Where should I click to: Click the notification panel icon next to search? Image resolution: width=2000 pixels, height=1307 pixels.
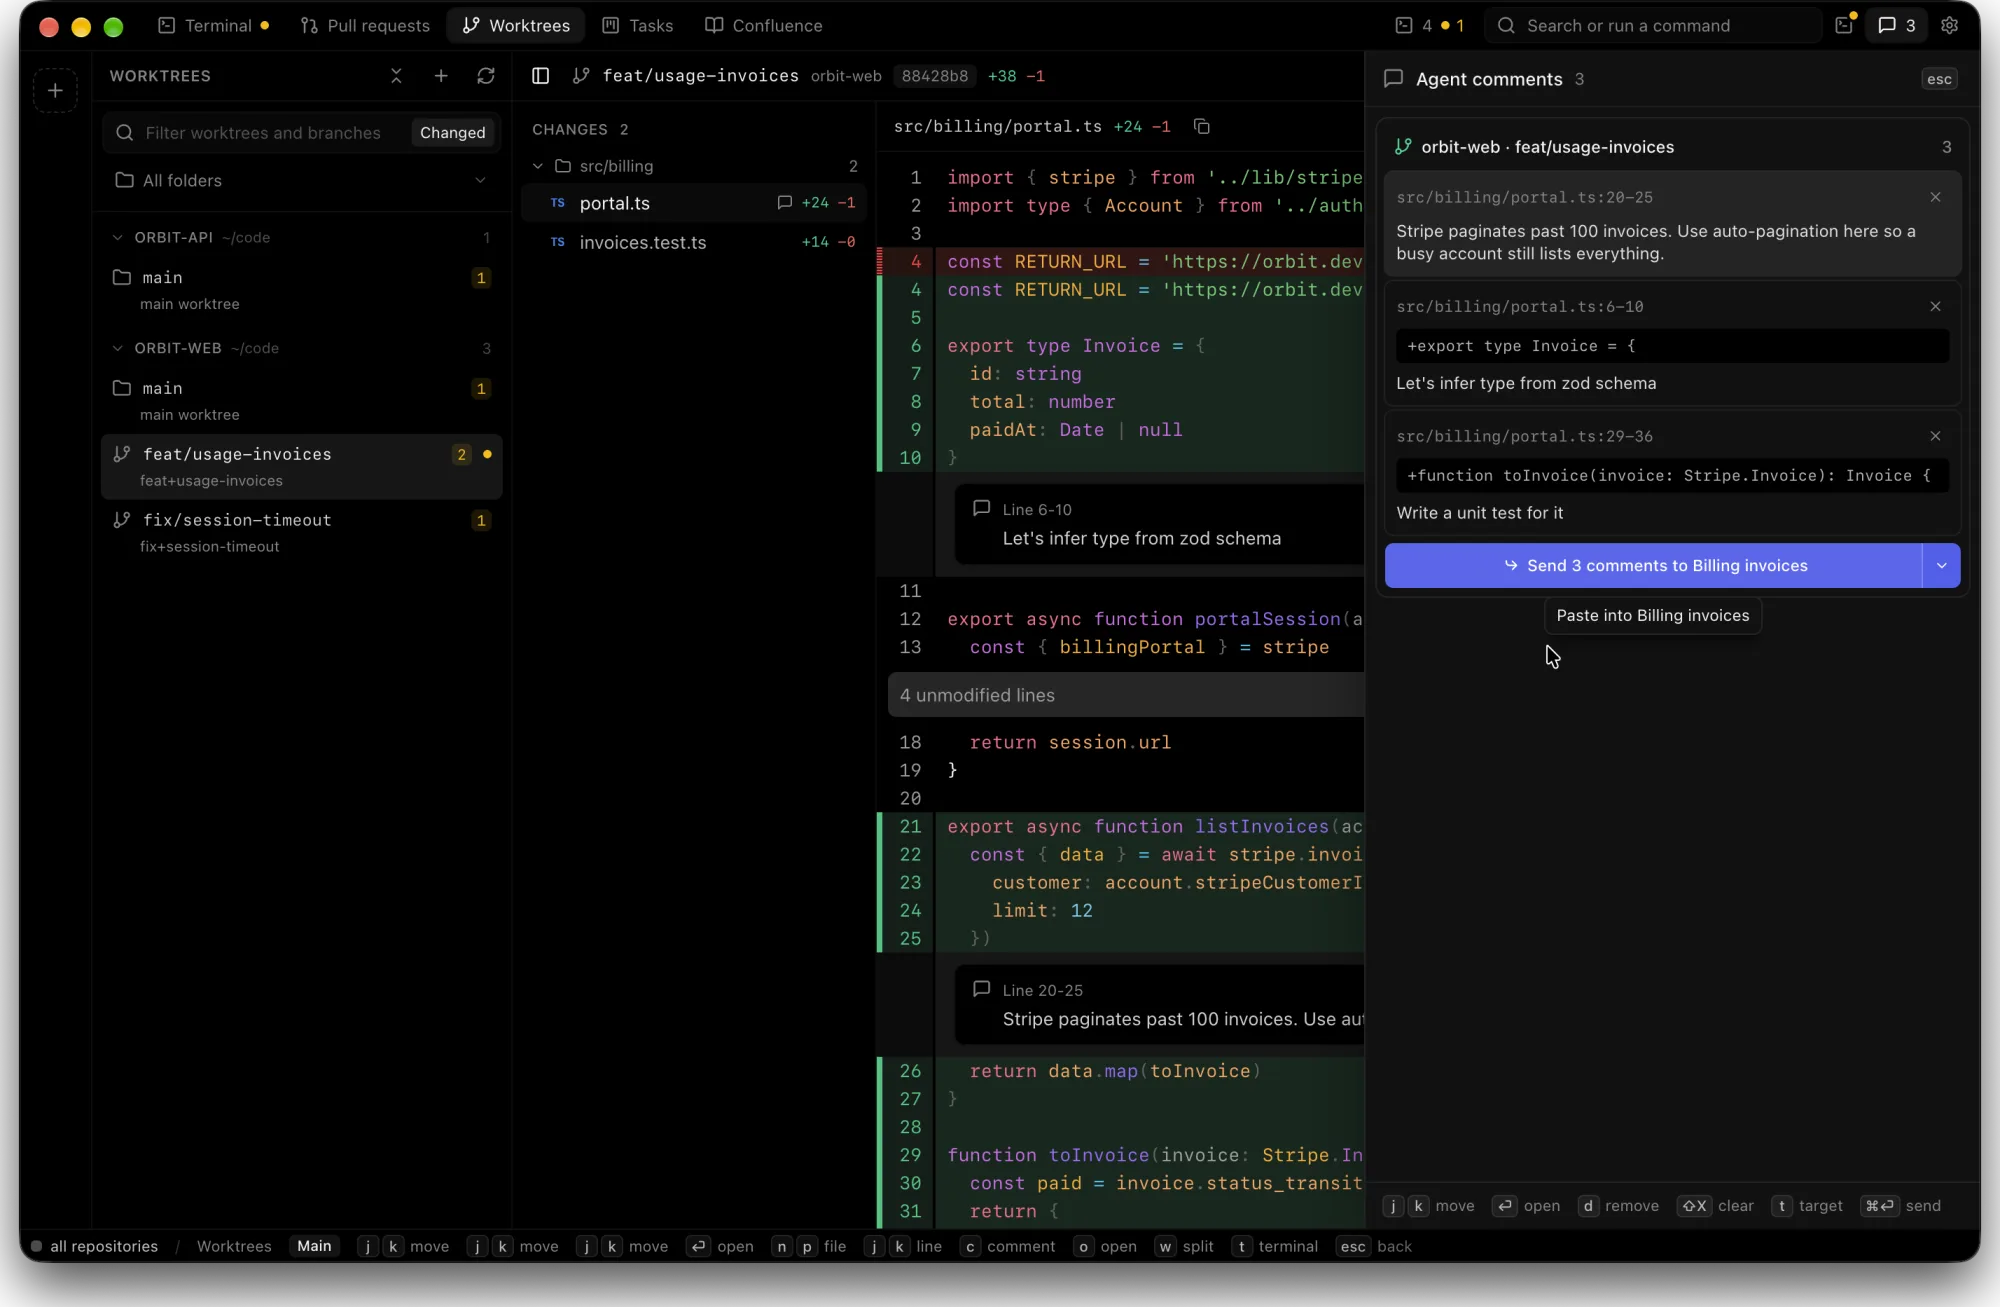pyautogui.click(x=1845, y=26)
